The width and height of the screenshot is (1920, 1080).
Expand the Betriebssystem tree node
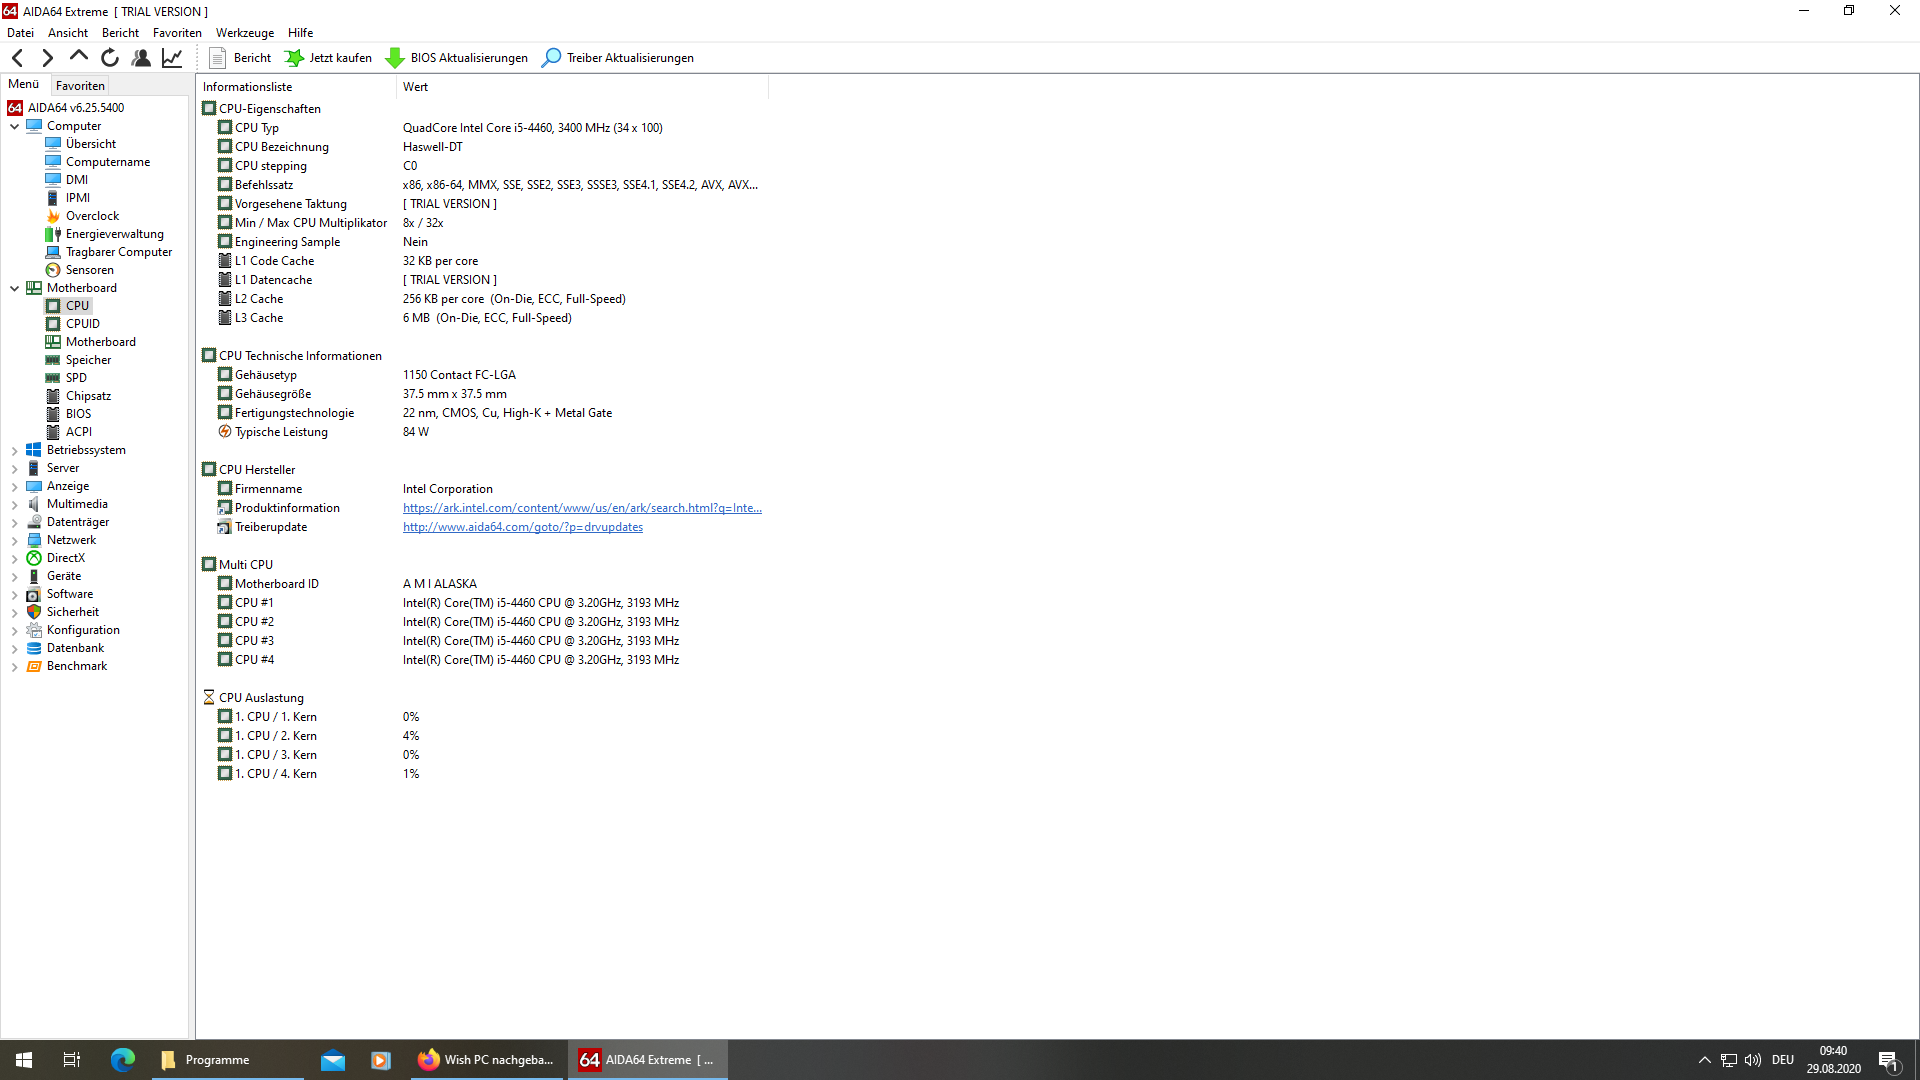[15, 451]
